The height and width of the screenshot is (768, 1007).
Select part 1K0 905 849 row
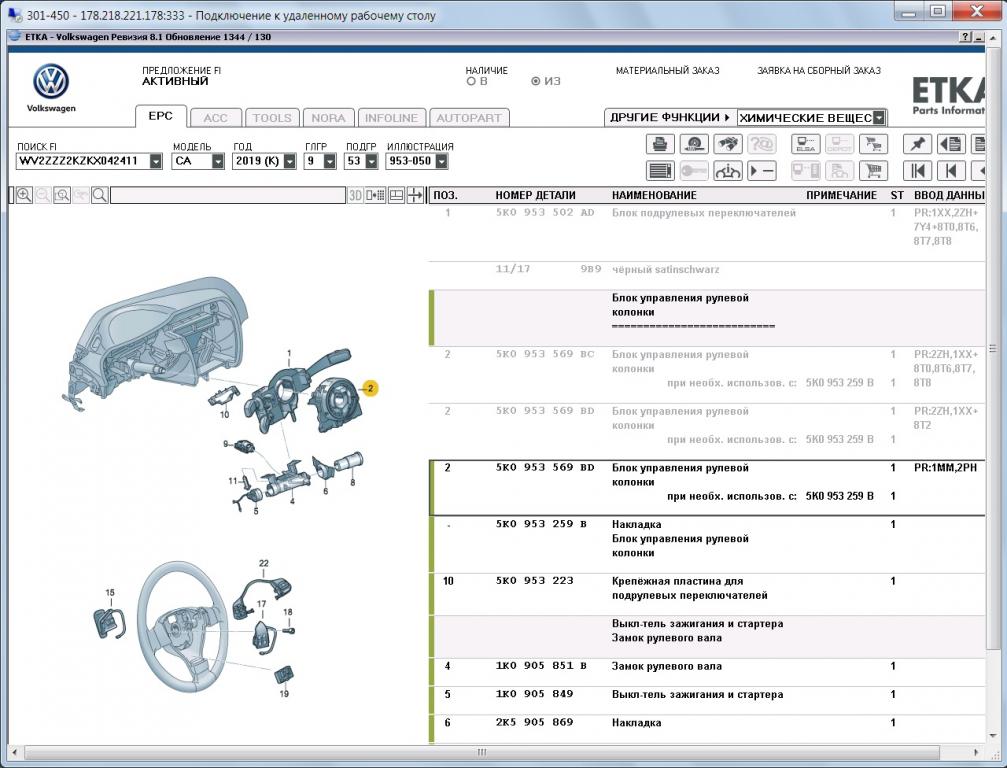point(707,701)
